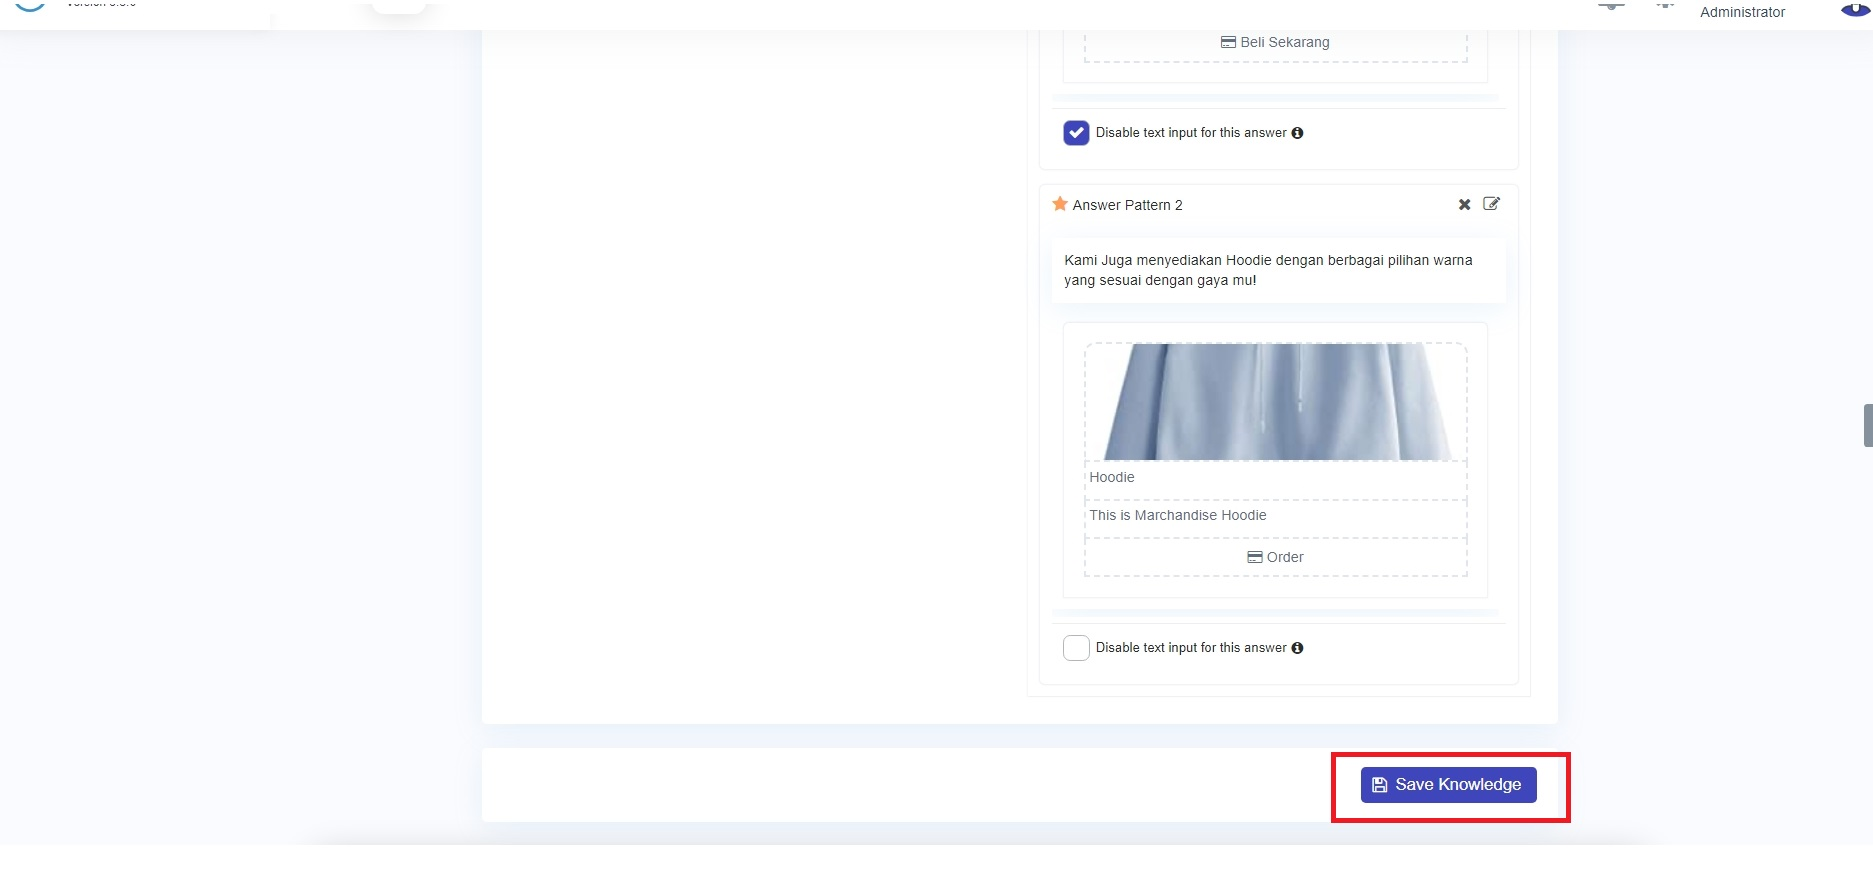Viewport: 1873px width, 880px height.
Task: Remove Answer Pattern 2 with the X icon
Action: (1464, 205)
